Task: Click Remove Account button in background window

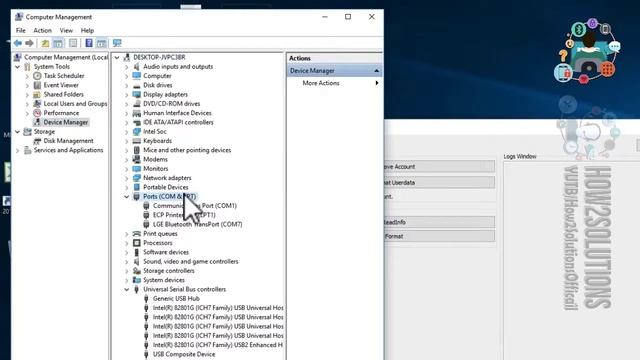Action: click(439, 167)
